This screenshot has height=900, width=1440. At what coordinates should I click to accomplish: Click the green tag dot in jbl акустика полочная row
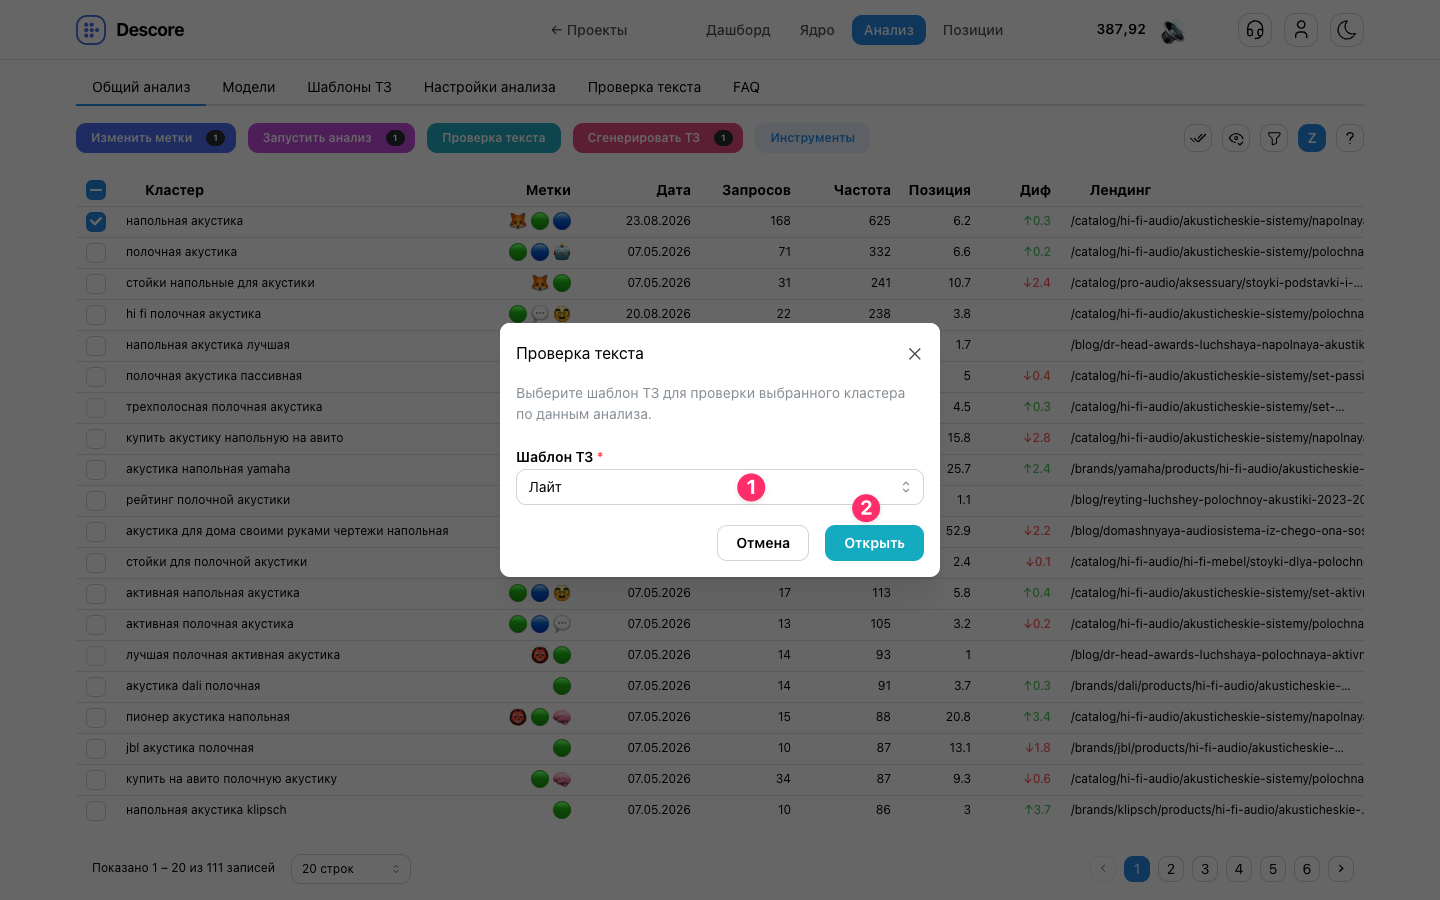click(x=562, y=748)
